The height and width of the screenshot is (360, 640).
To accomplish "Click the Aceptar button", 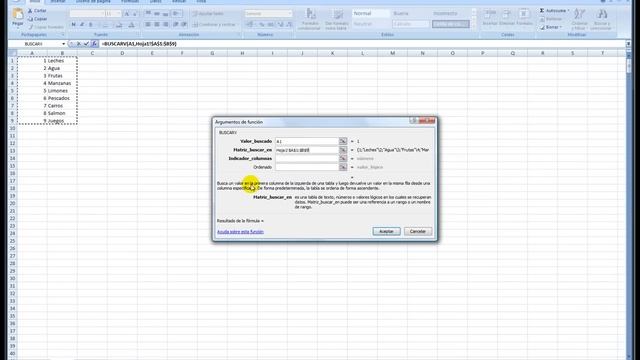I will coord(386,231).
